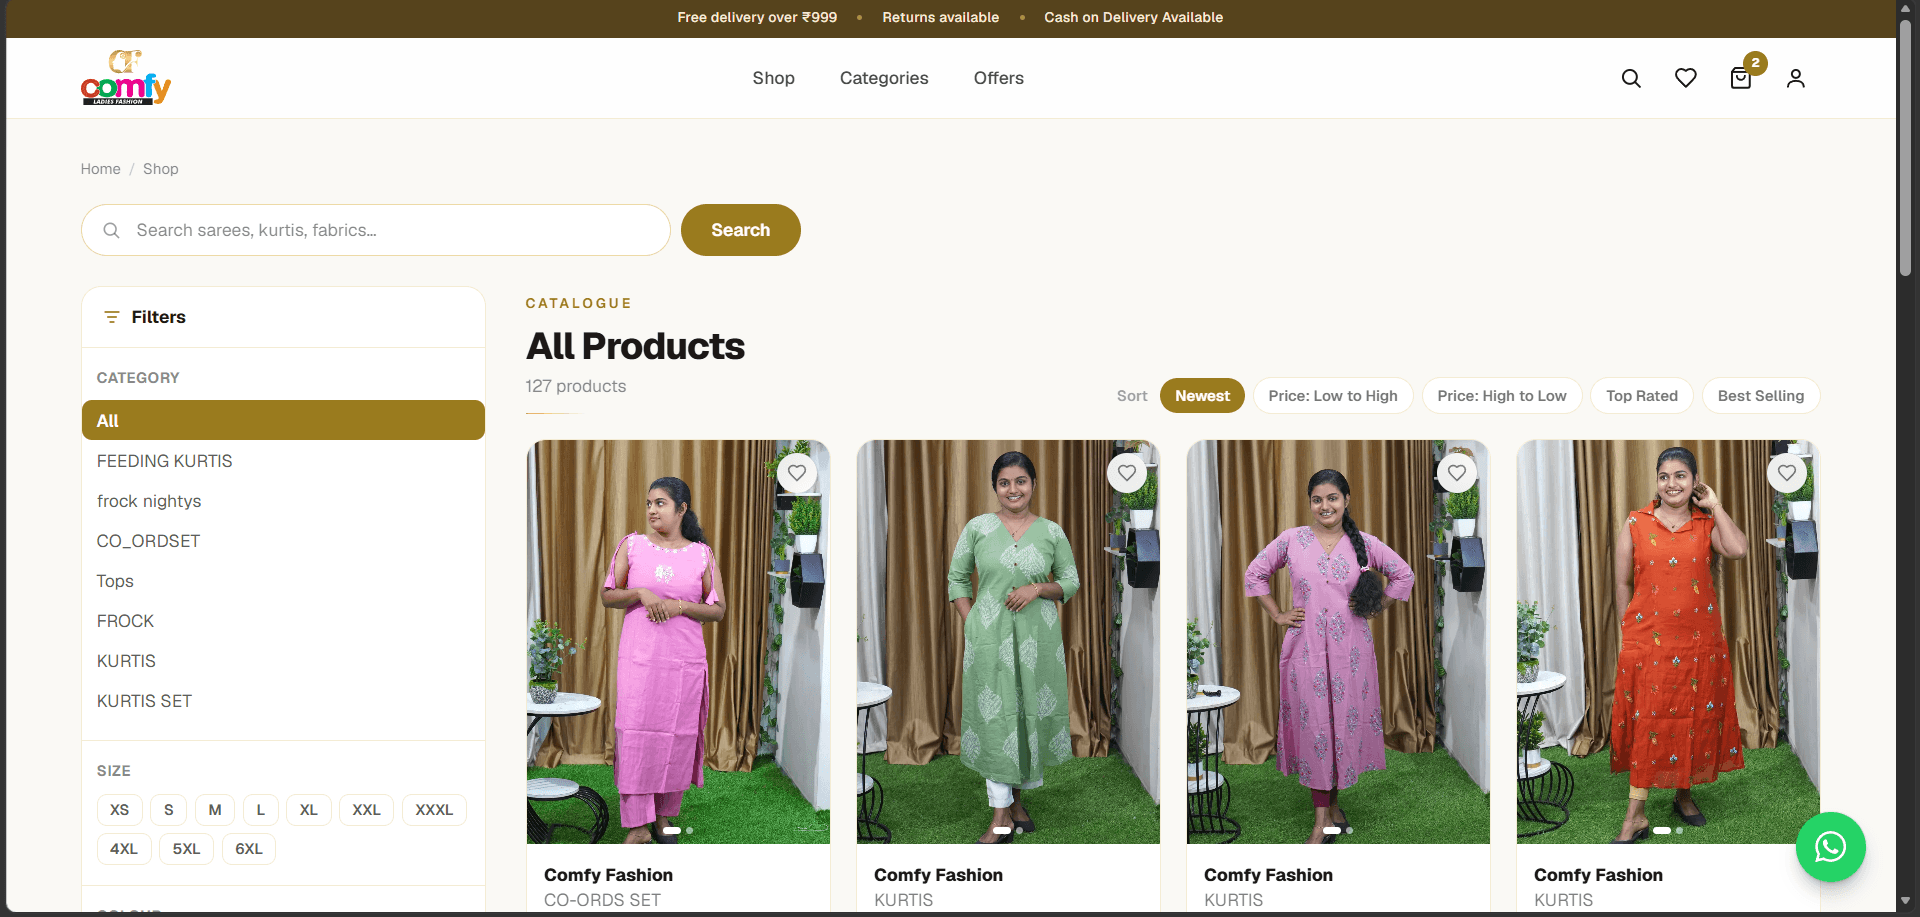Toggle the 6XL size filter
1920x917 pixels.
point(249,849)
